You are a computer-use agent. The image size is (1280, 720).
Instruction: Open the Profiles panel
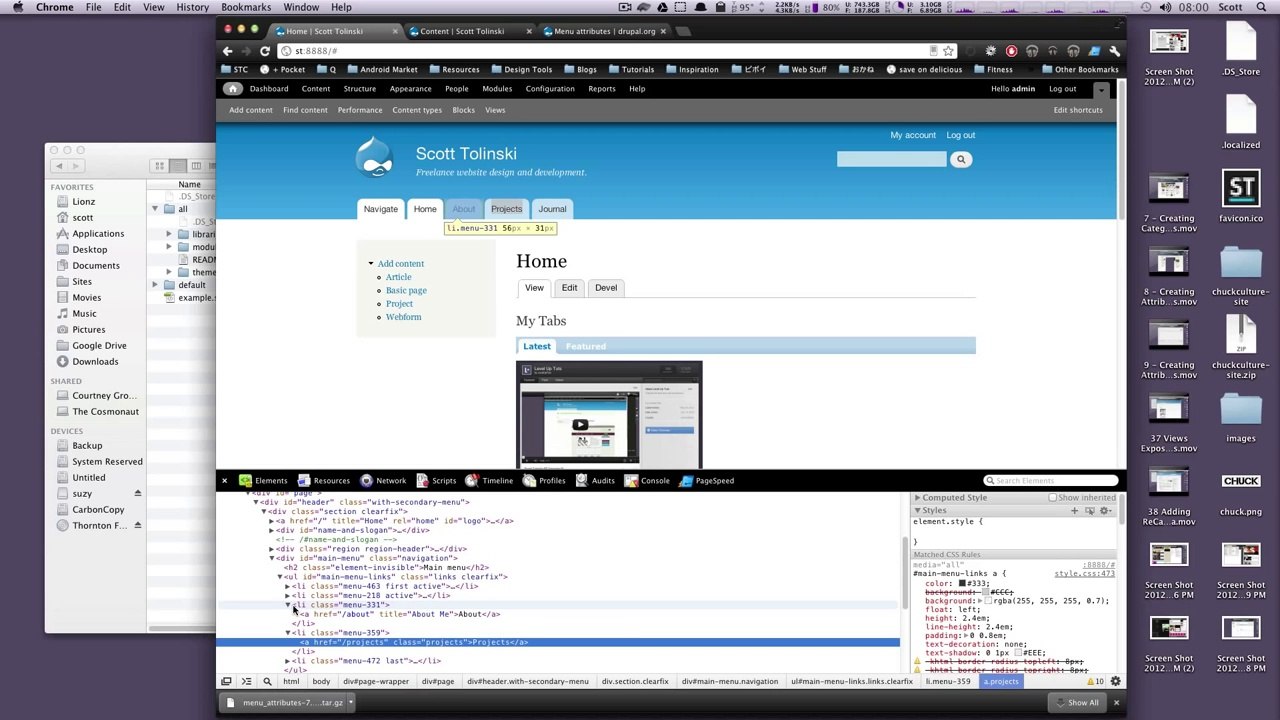(543, 481)
